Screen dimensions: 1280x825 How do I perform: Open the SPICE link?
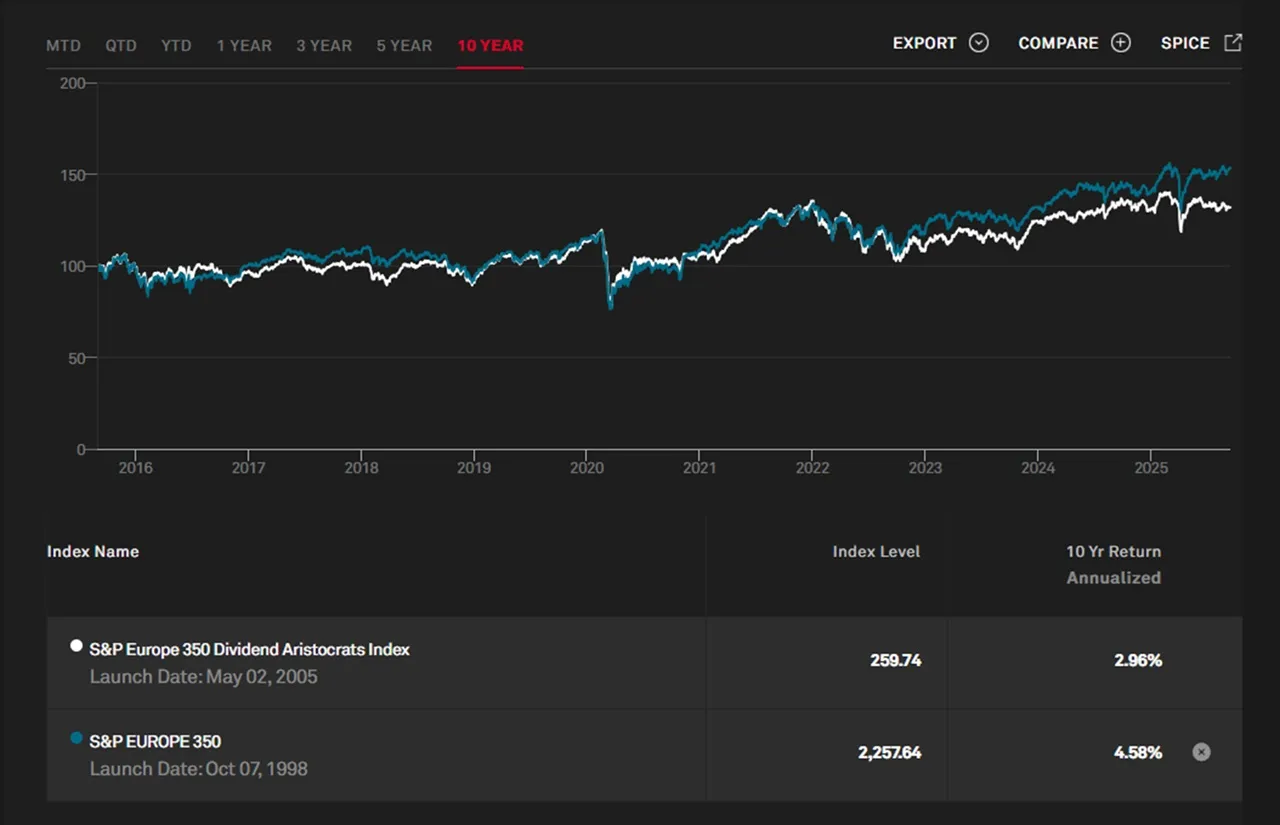pos(1185,43)
